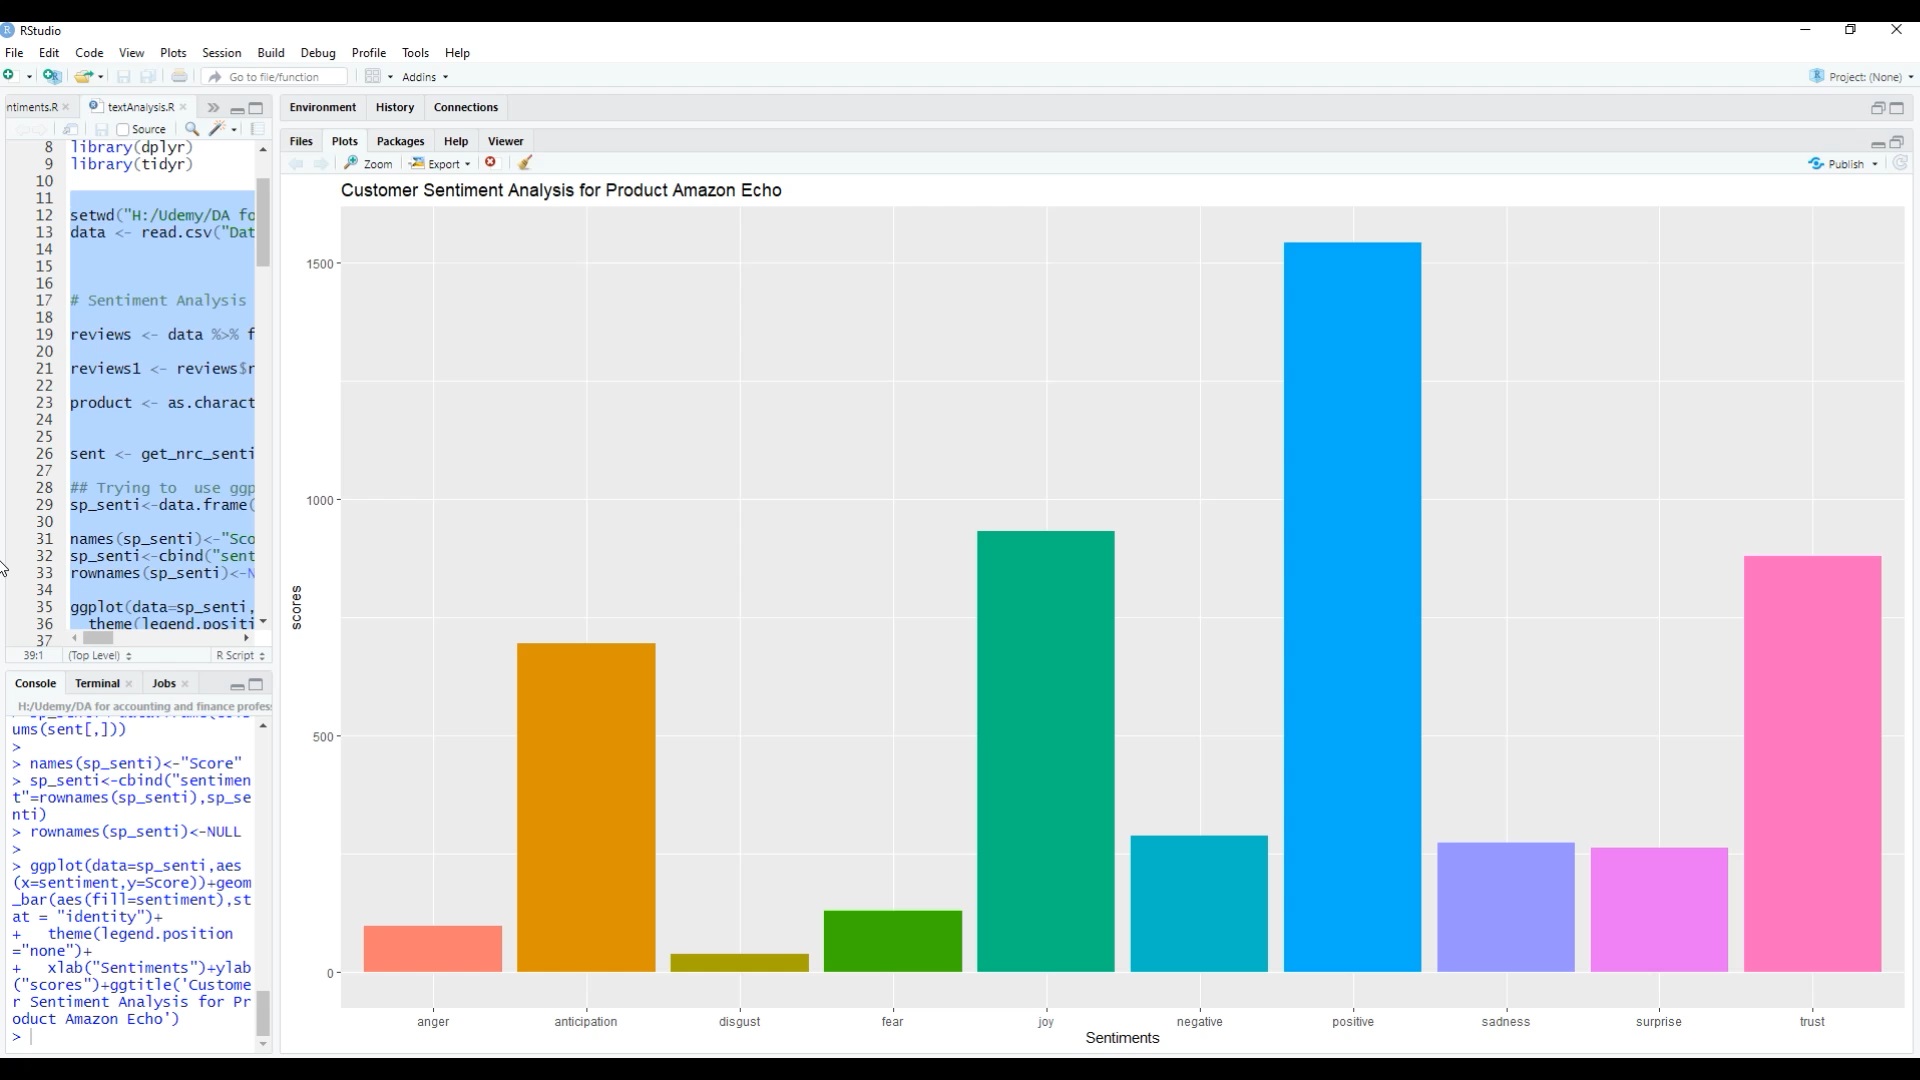Click the console vertical scrollbar thumb
1920x1080 pixels.
263,1013
